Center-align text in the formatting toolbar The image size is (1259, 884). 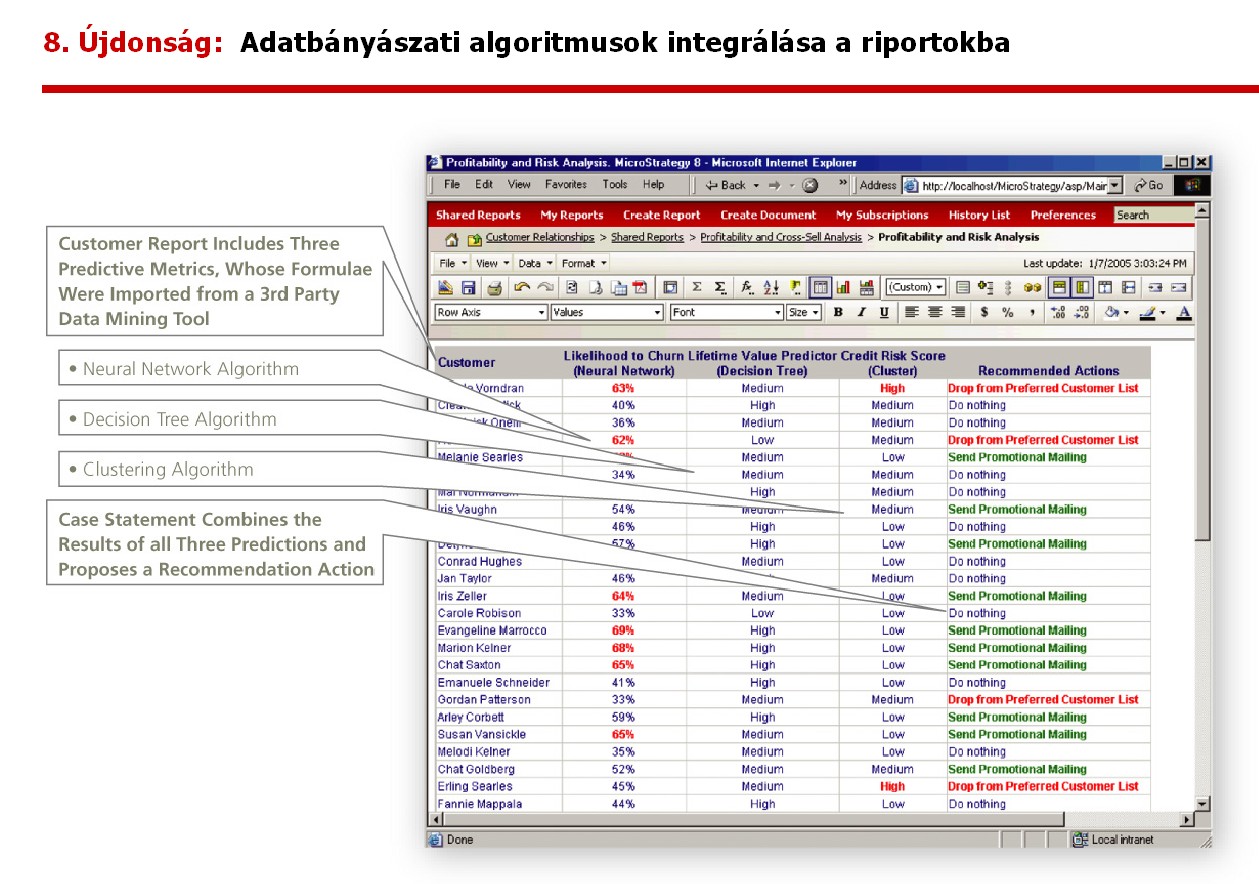pos(935,312)
